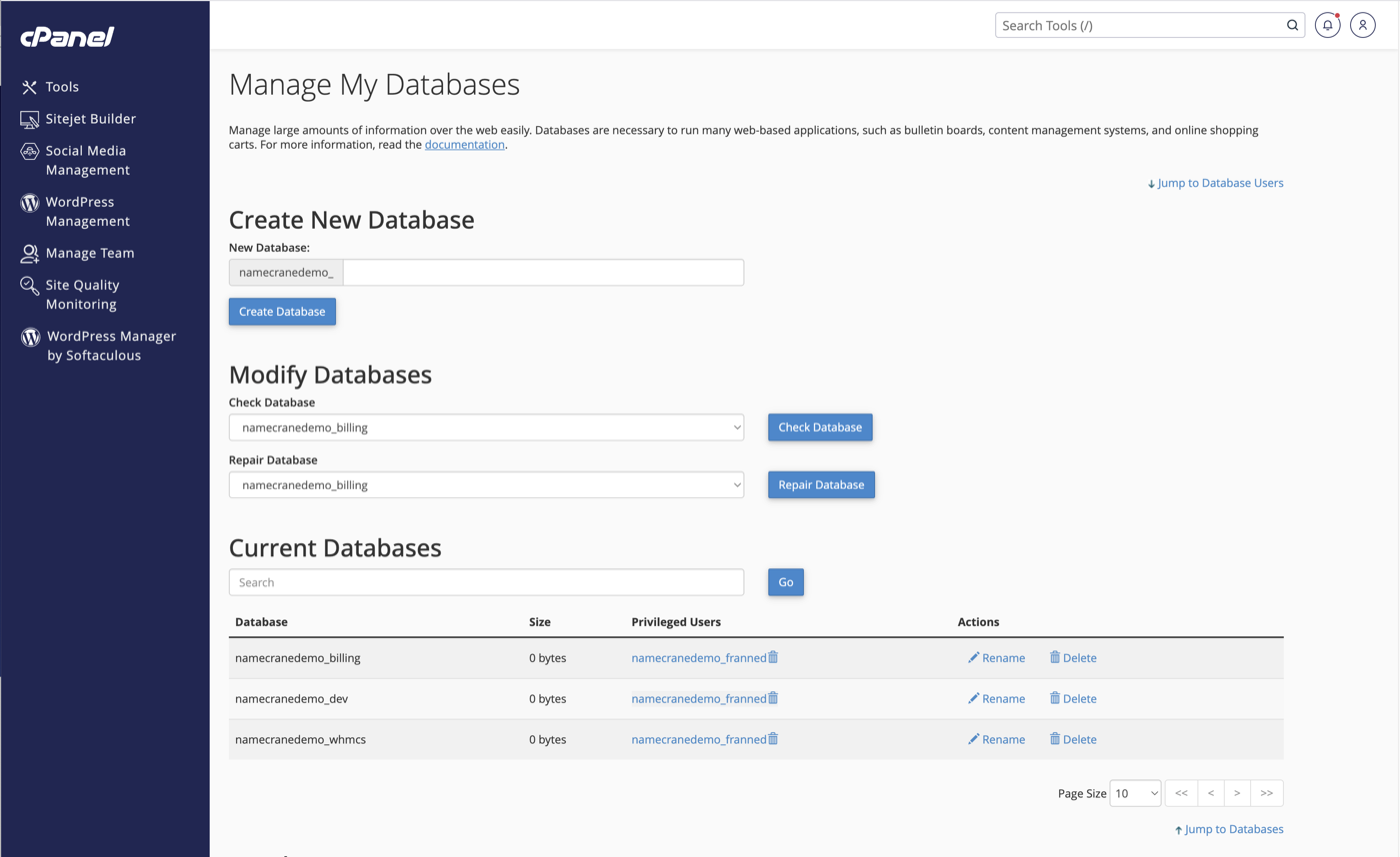
Task: Click the Social Media Management icon
Action: click(28, 151)
